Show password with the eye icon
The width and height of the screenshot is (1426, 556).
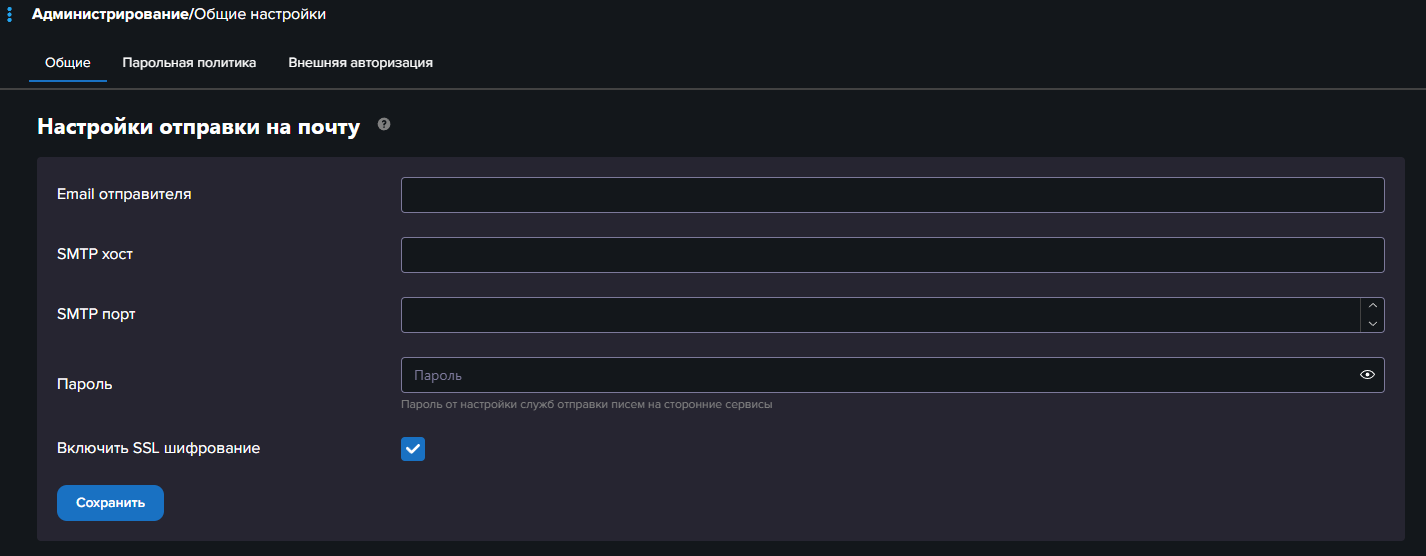pos(1368,375)
